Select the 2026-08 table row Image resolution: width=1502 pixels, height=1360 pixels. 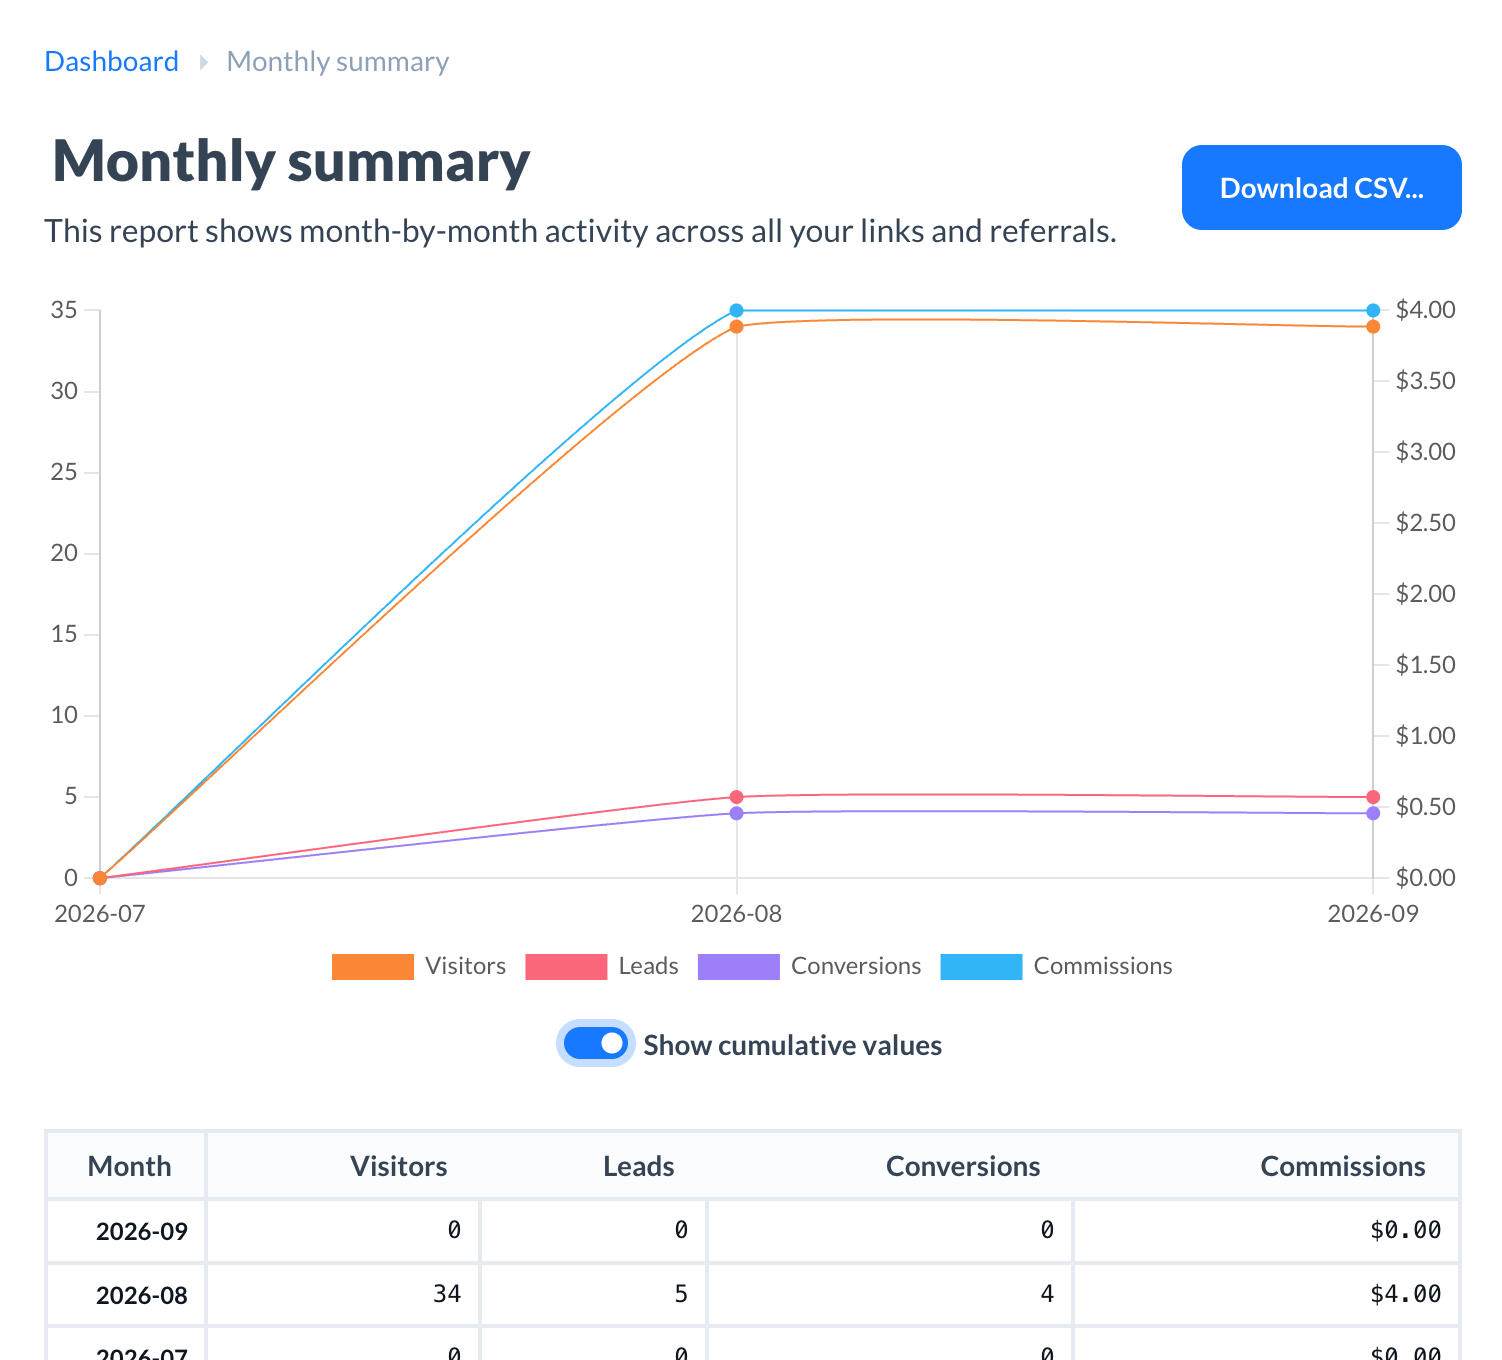tap(753, 1294)
